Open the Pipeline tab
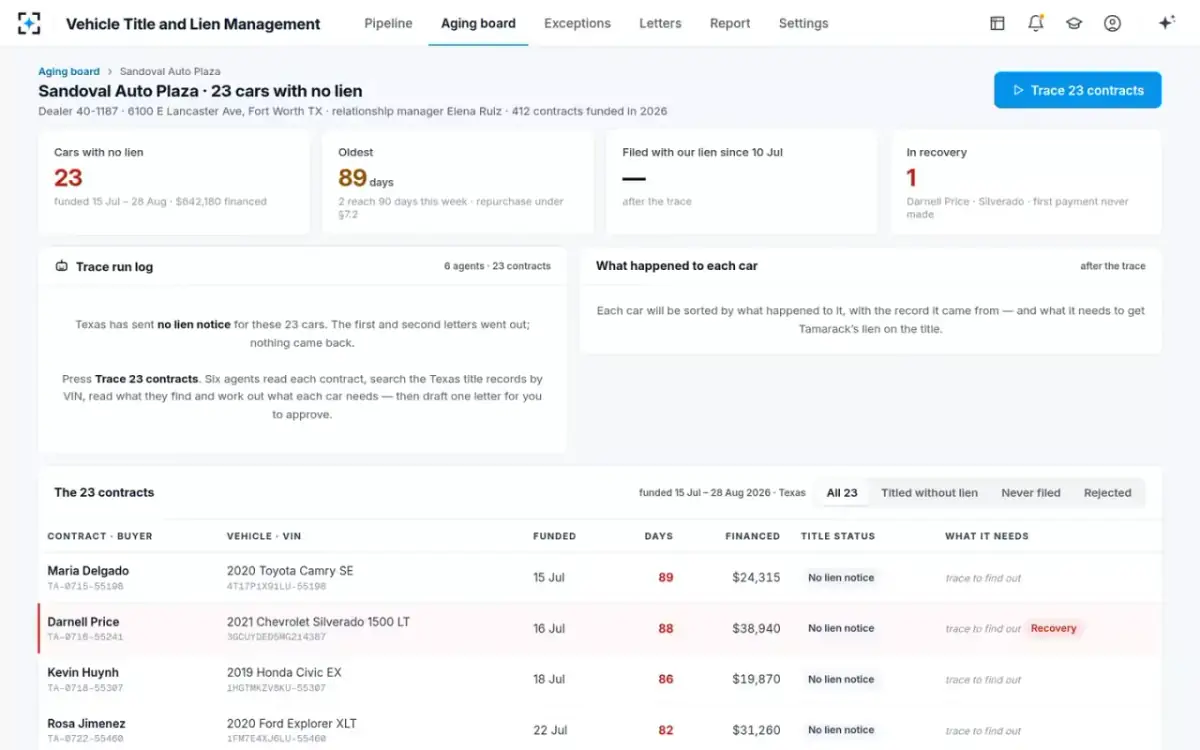 388,23
